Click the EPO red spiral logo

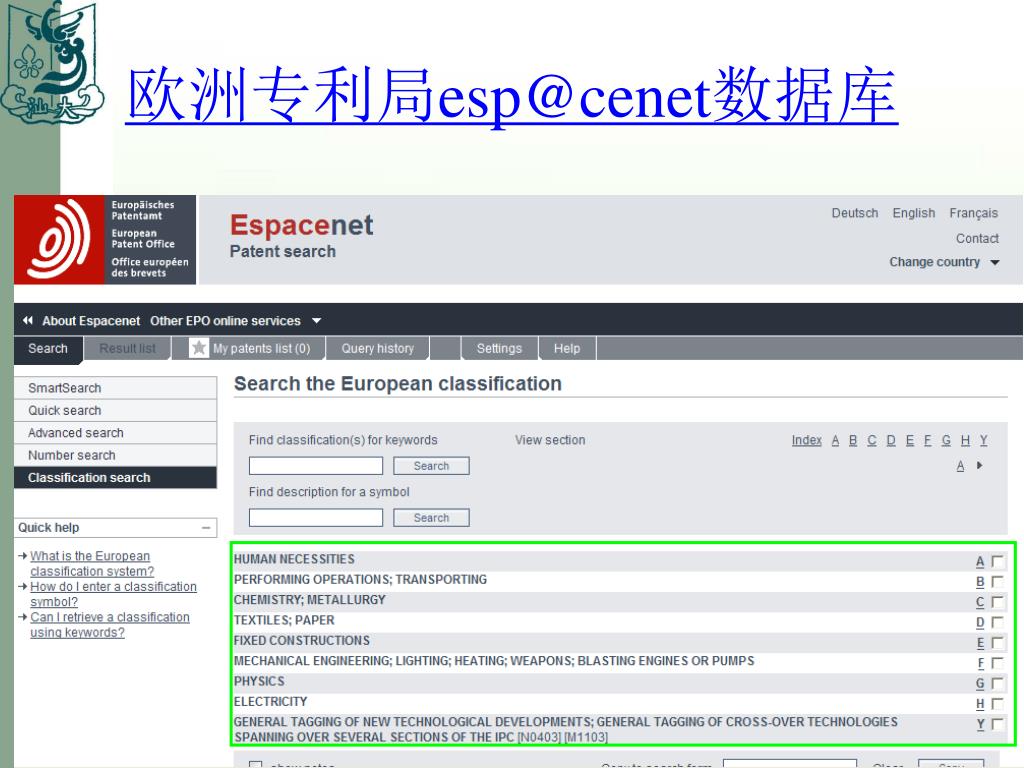[59, 240]
